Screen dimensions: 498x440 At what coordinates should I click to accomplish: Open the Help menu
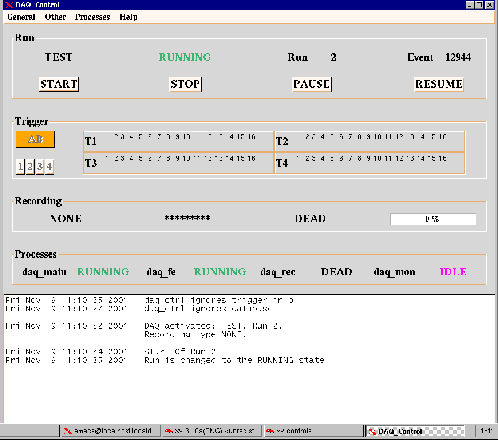coord(128,17)
